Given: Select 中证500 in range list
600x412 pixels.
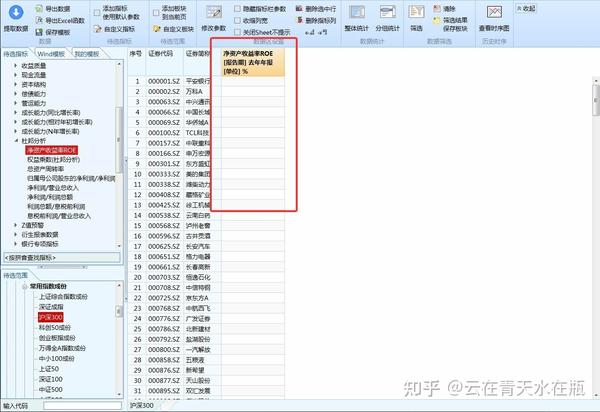Looking at the screenshot, I should (51, 389).
